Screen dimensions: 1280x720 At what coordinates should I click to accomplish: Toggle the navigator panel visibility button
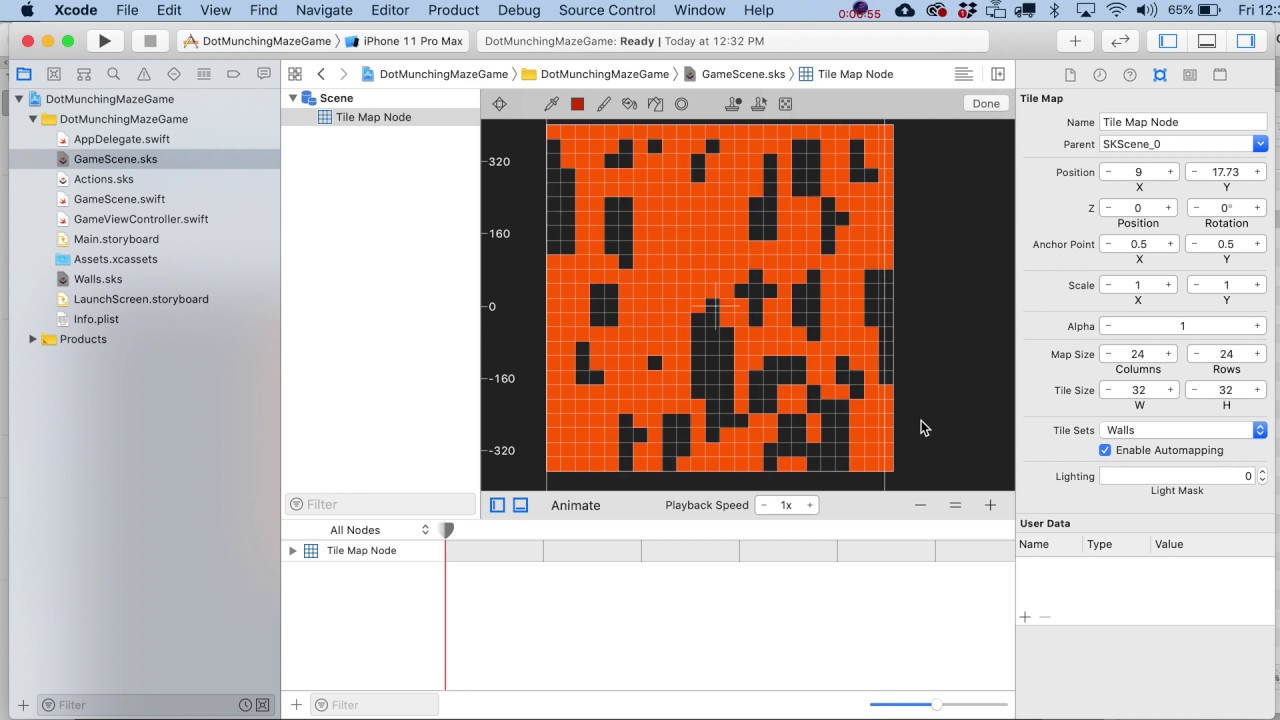pos(1168,41)
